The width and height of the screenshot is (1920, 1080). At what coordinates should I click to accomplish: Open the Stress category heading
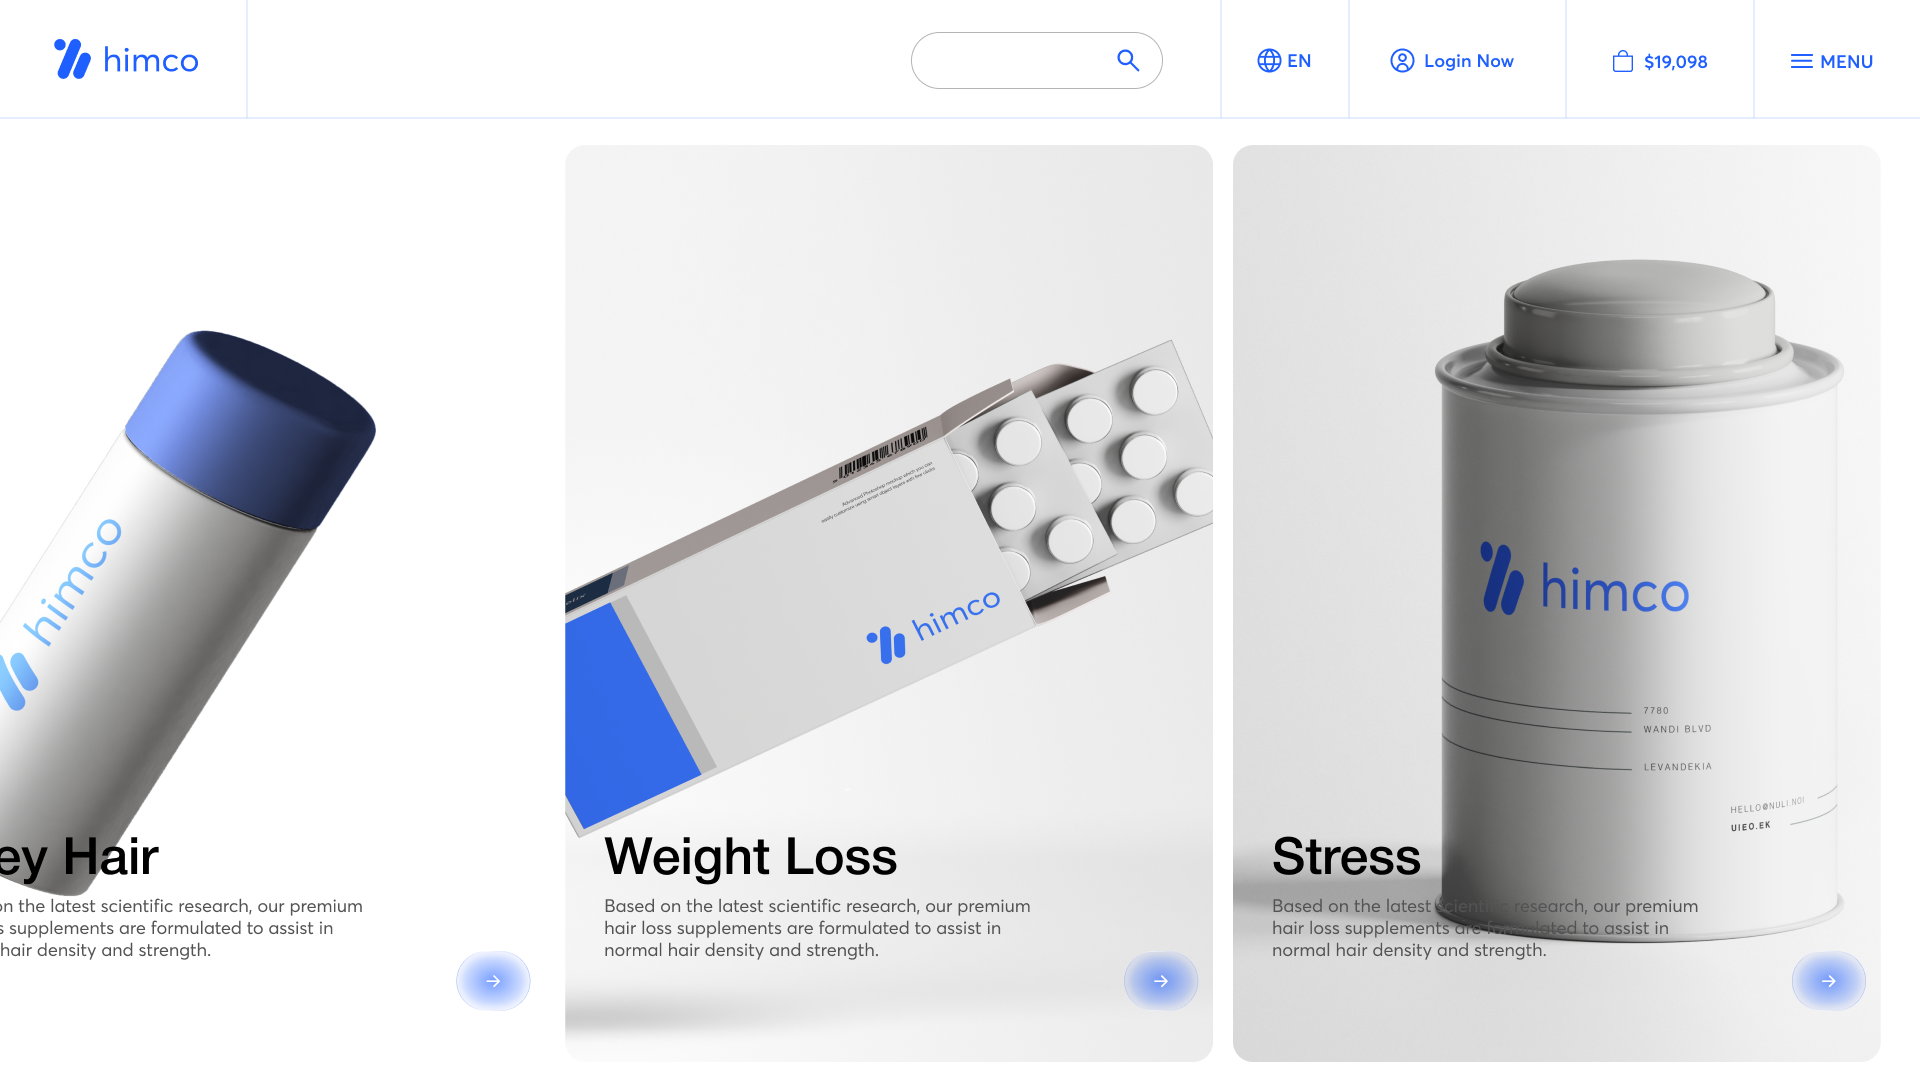(1346, 857)
